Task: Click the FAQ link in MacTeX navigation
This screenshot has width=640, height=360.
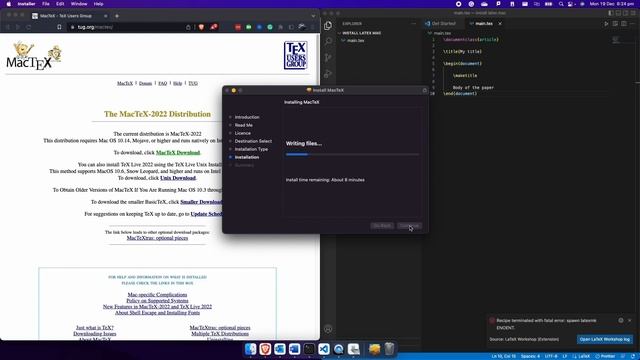Action: pos(162,83)
